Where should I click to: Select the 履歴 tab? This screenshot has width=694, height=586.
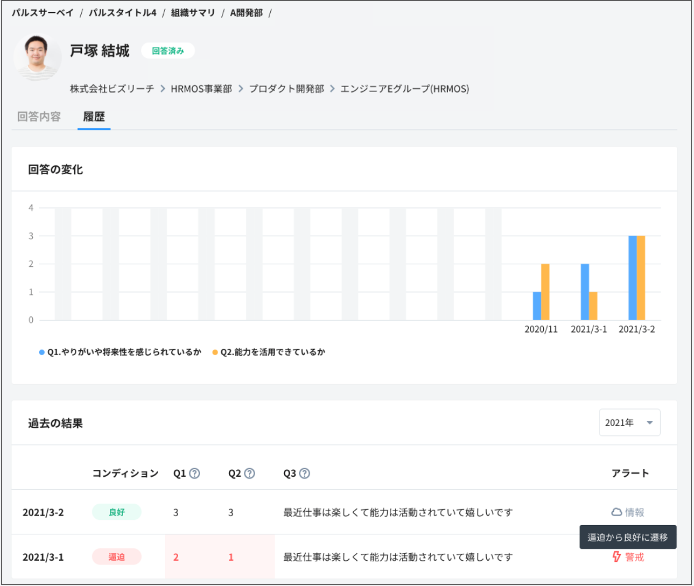pyautogui.click(x=94, y=116)
